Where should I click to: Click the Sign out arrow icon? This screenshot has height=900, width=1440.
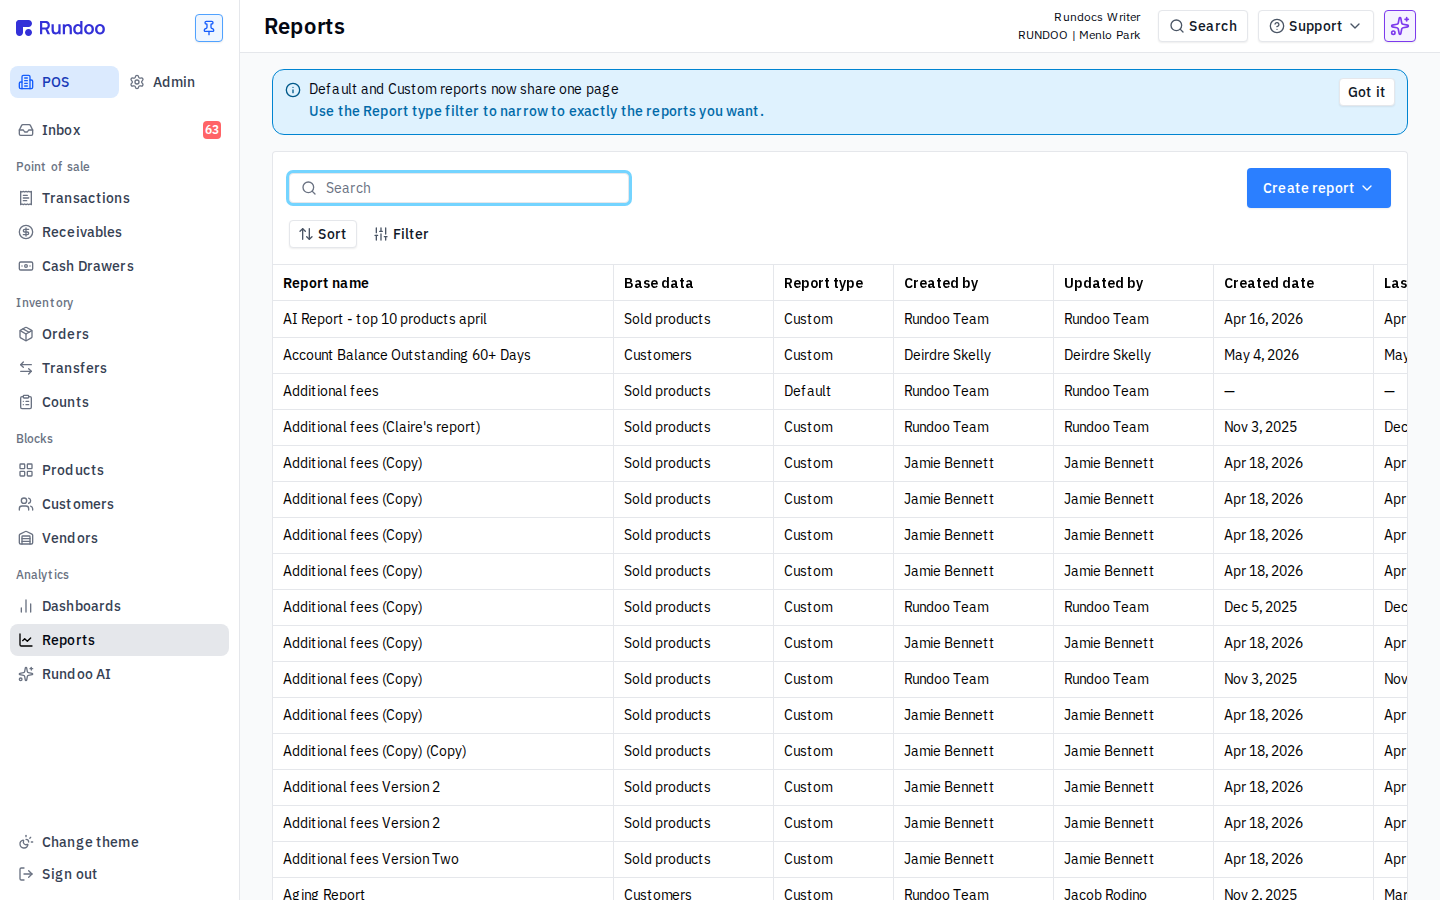click(26, 874)
